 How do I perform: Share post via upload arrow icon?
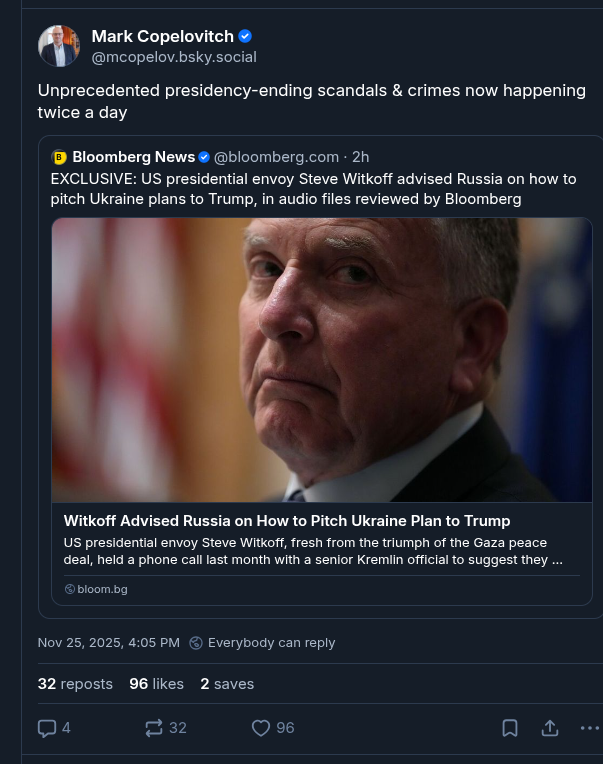pyautogui.click(x=550, y=728)
